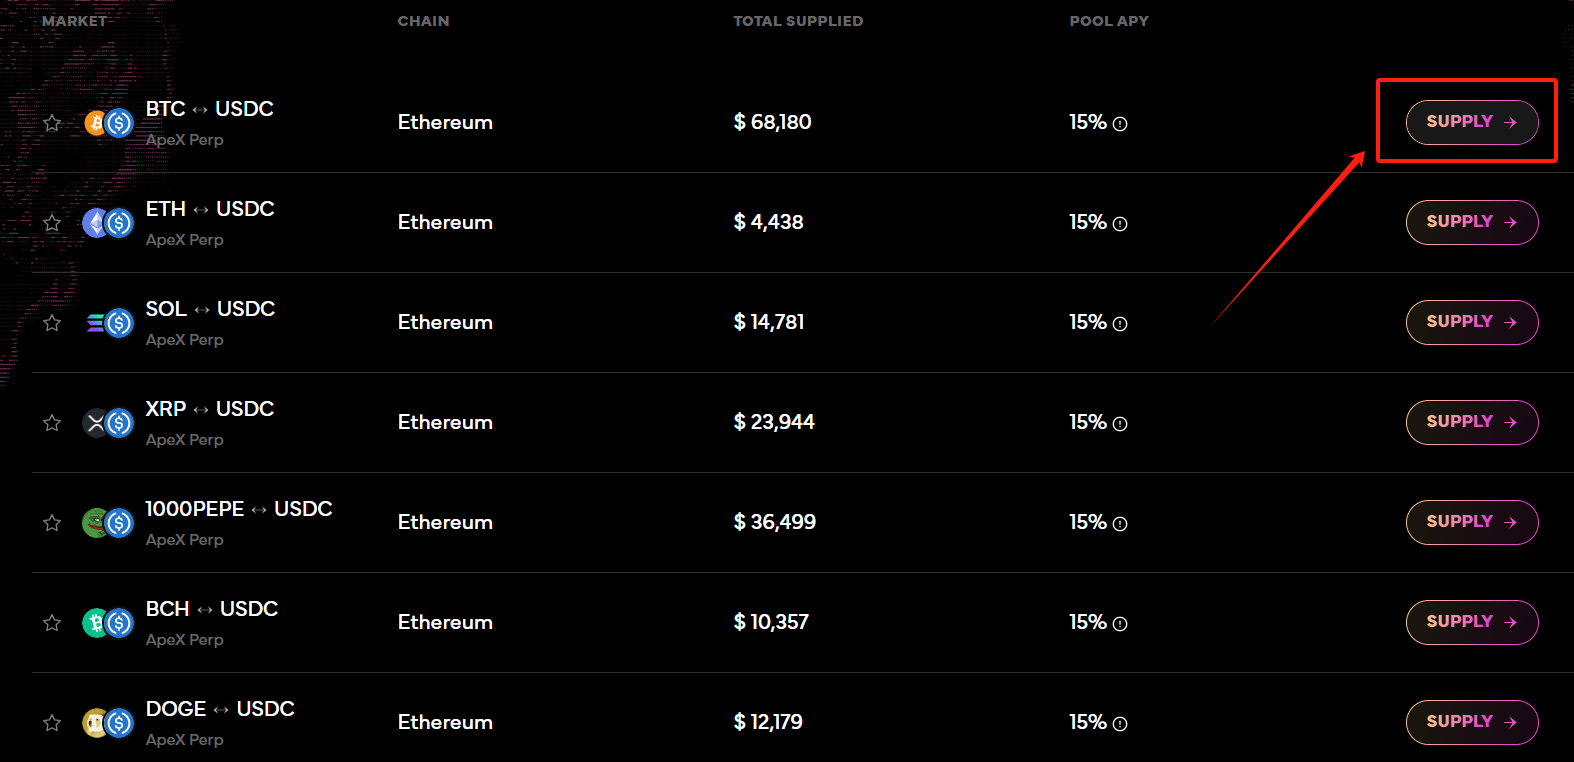Select the 1000PEPE ↔ USDC market link
Viewport: 1574px width, 762px height.
[239, 509]
